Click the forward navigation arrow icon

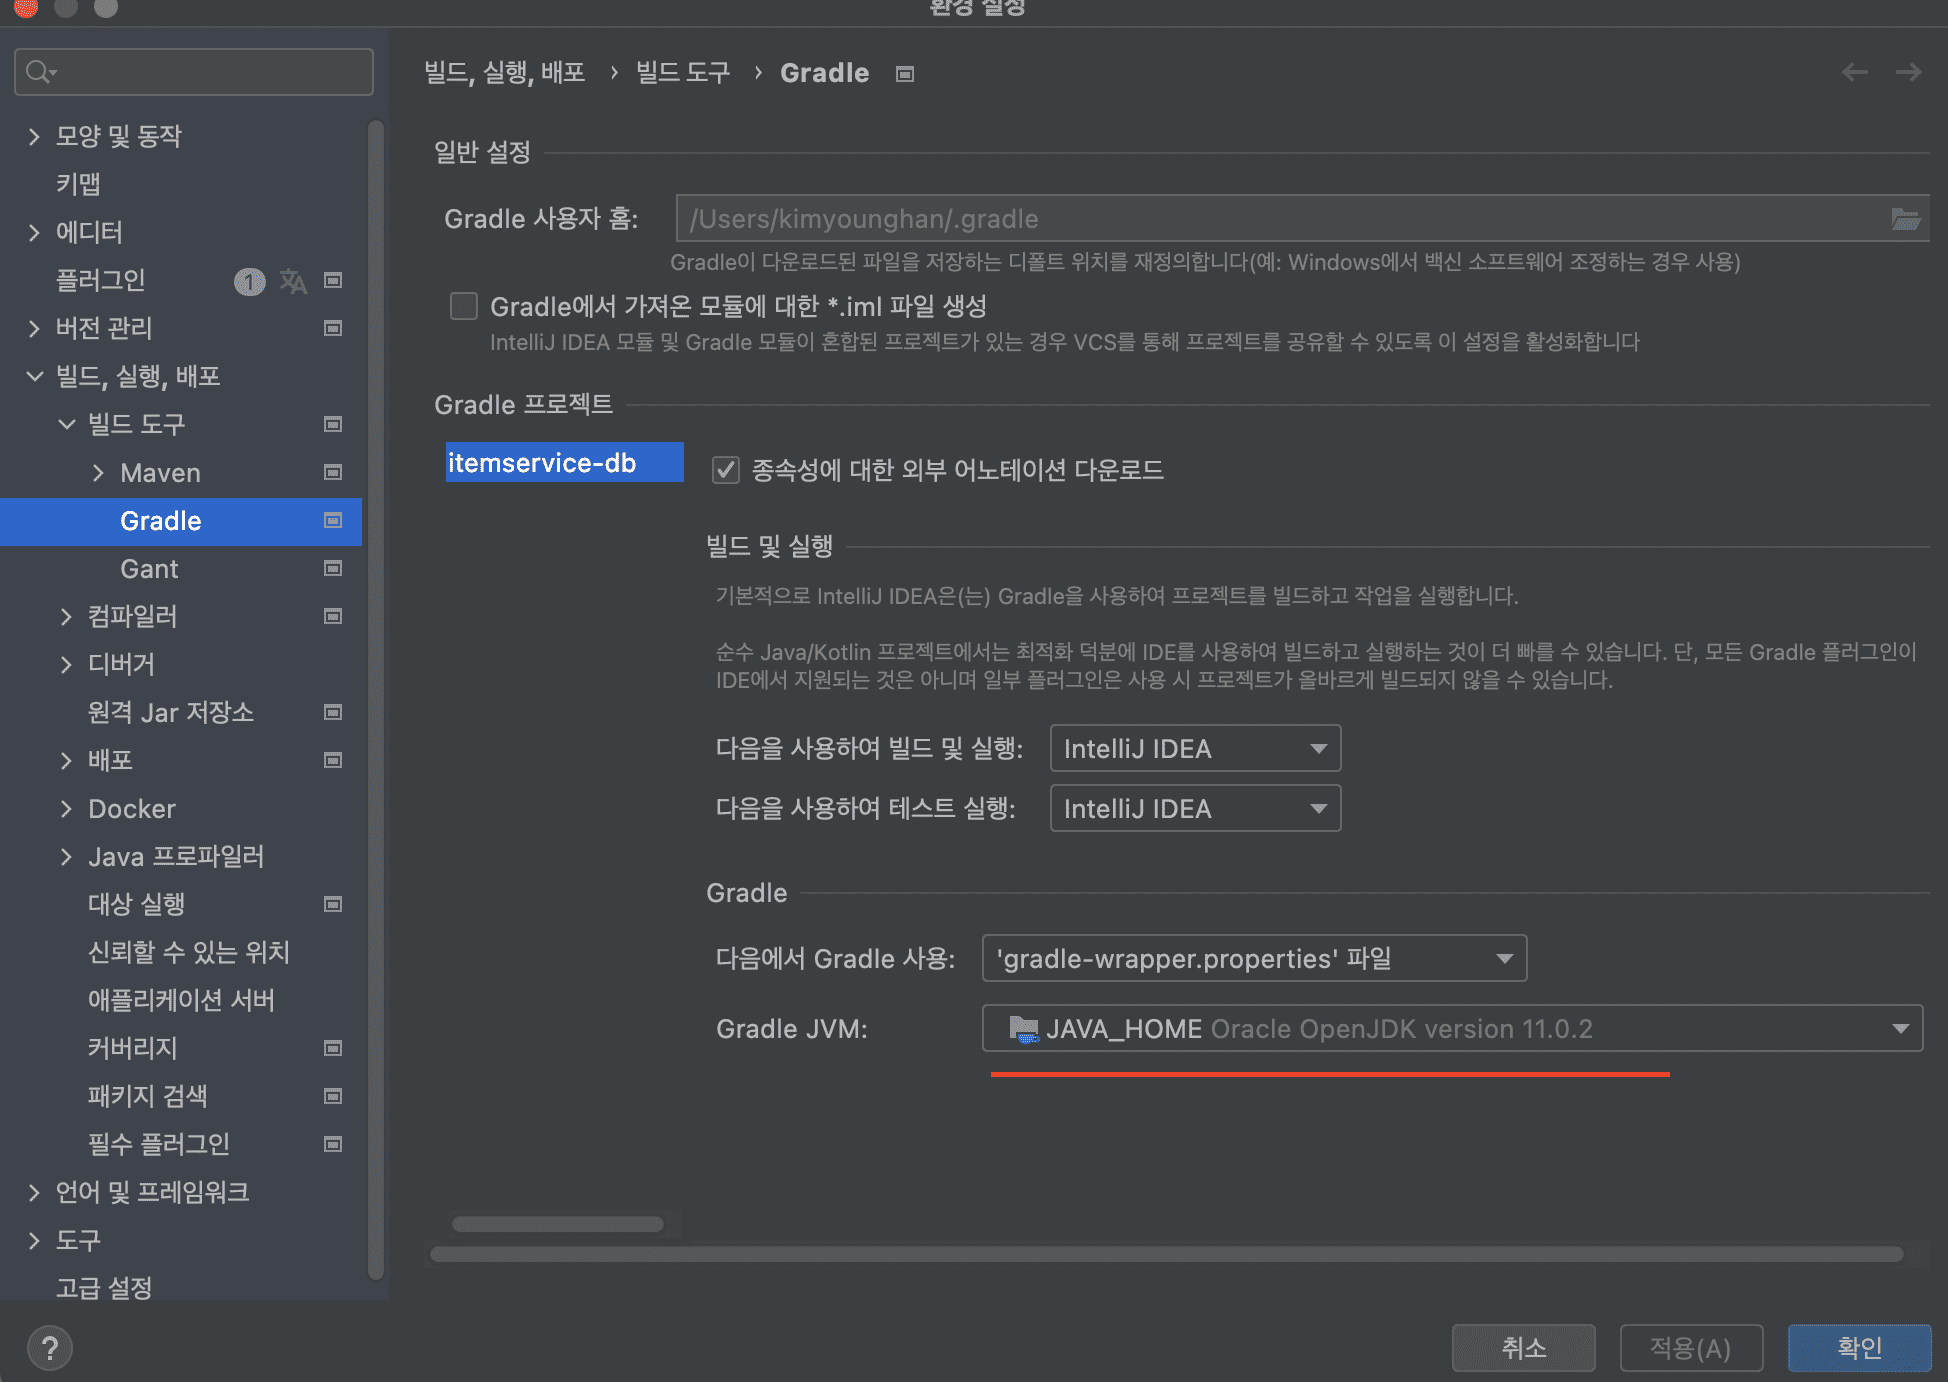pos(1908,72)
